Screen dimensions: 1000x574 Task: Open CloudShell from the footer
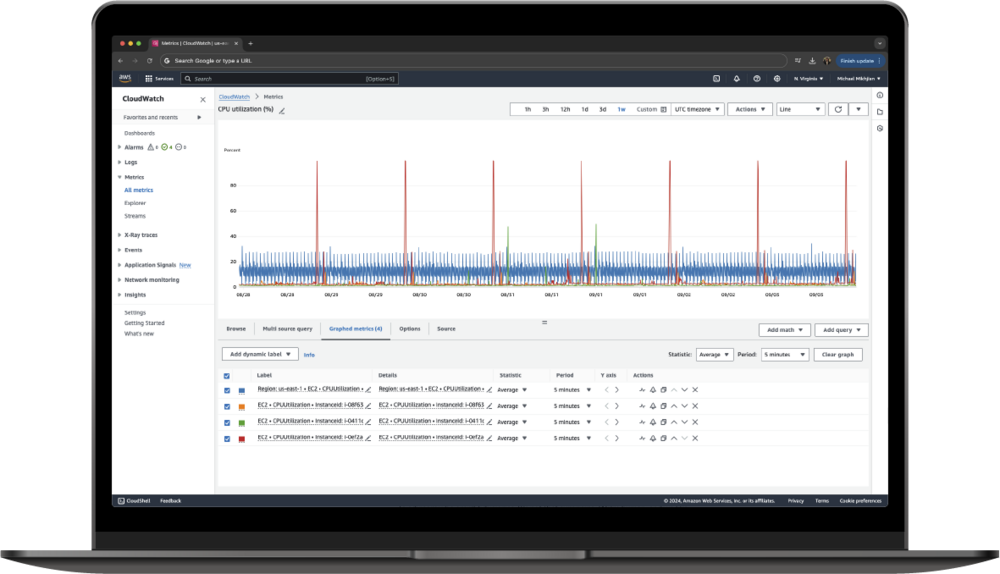click(x=134, y=501)
